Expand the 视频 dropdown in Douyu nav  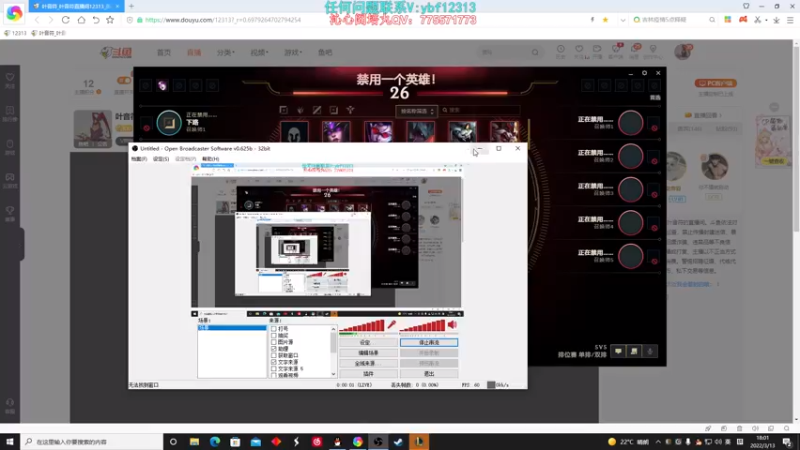[x=259, y=53]
